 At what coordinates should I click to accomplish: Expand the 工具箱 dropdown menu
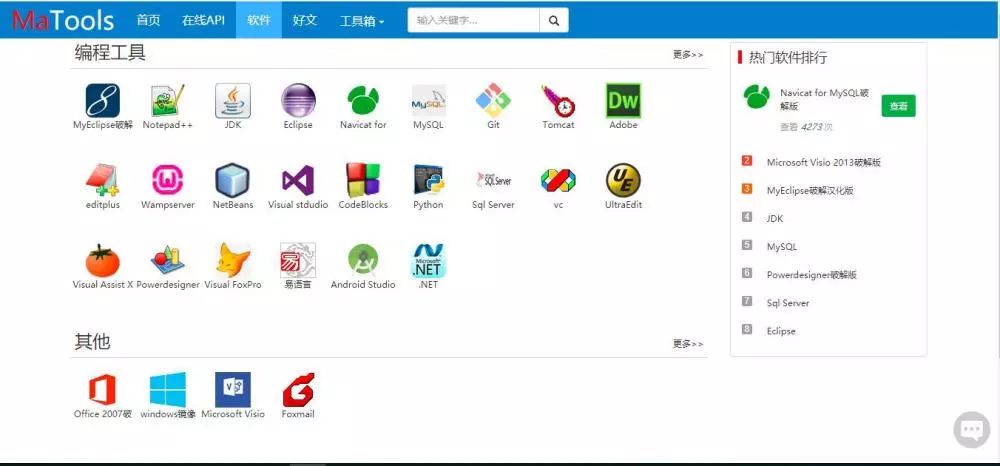[362, 20]
